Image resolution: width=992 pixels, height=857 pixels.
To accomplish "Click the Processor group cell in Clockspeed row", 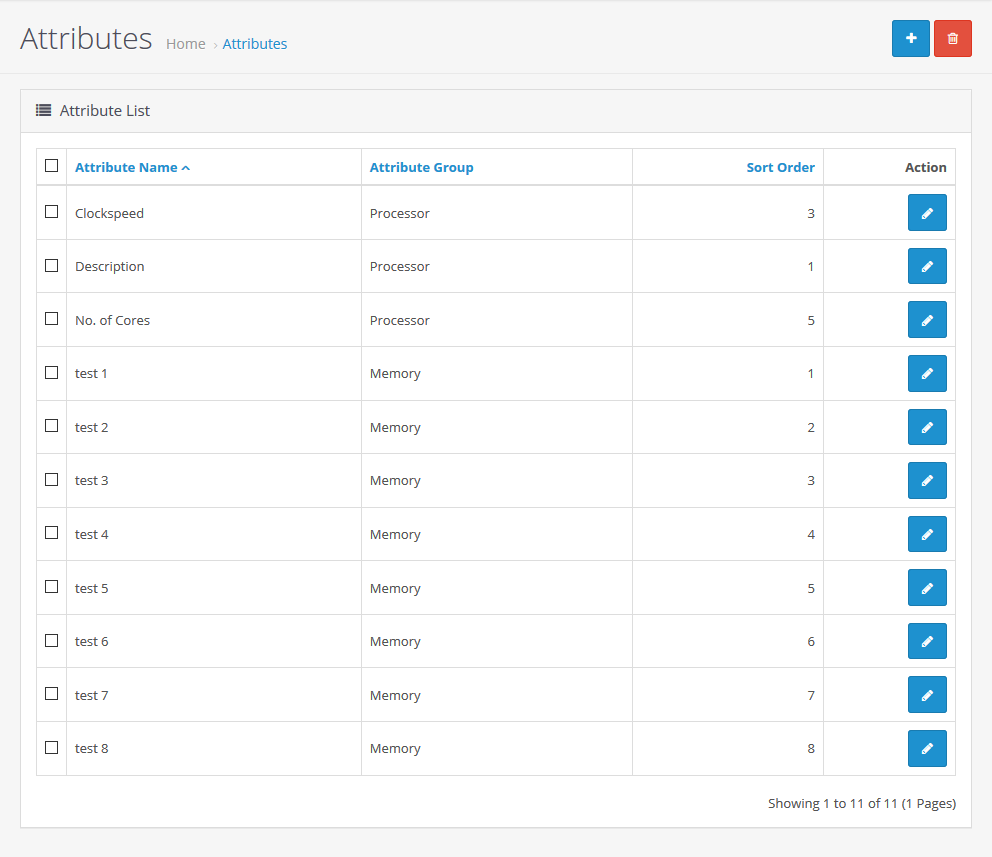I will click(497, 213).
